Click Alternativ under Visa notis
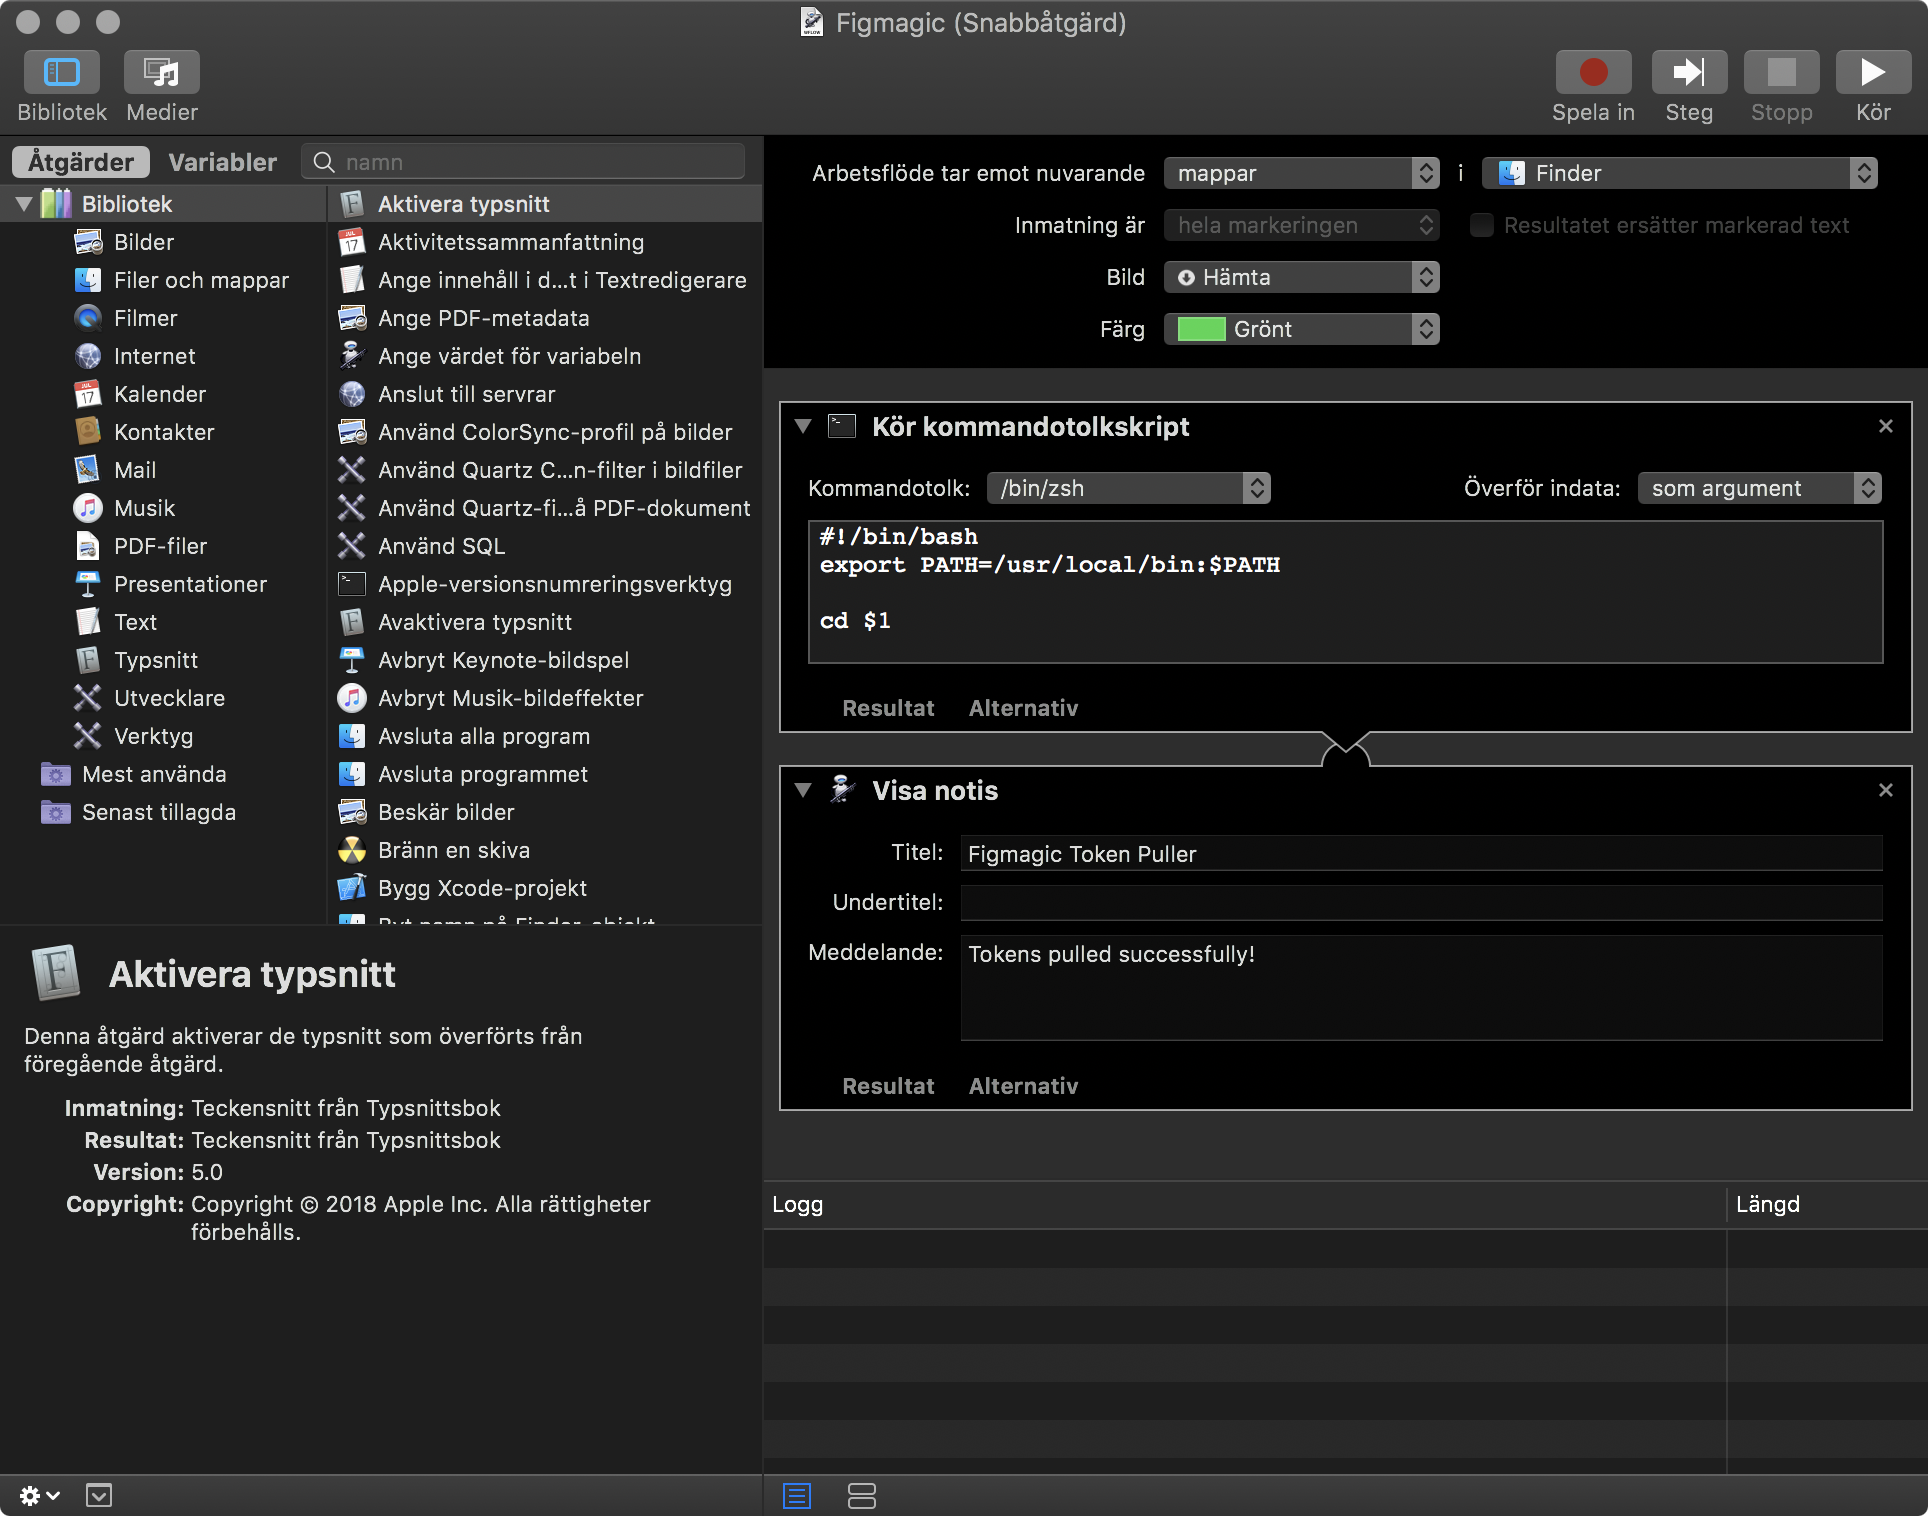 coord(1022,1086)
